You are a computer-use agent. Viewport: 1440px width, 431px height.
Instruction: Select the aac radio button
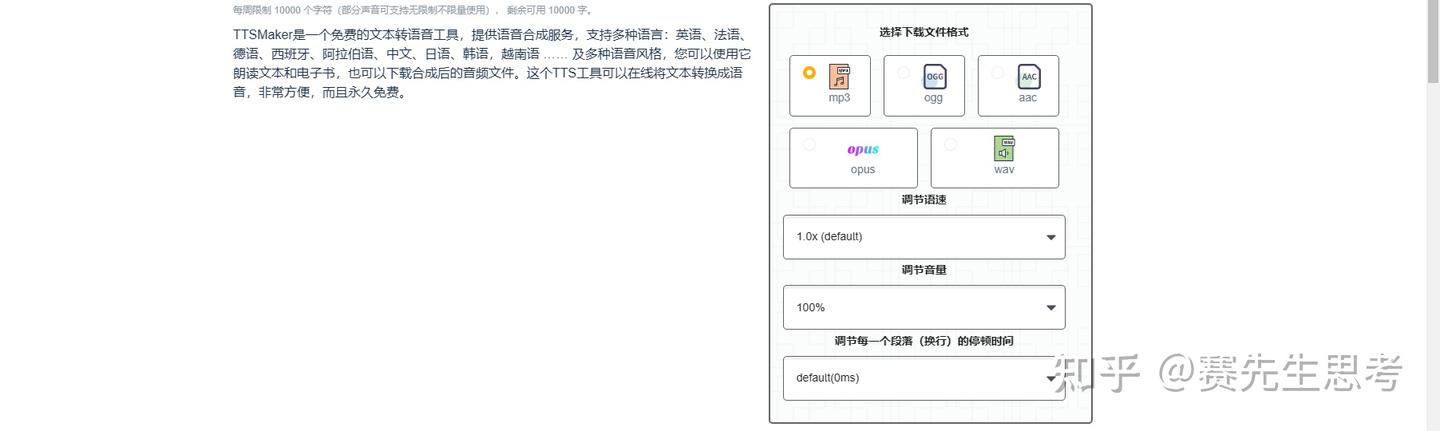(x=997, y=73)
